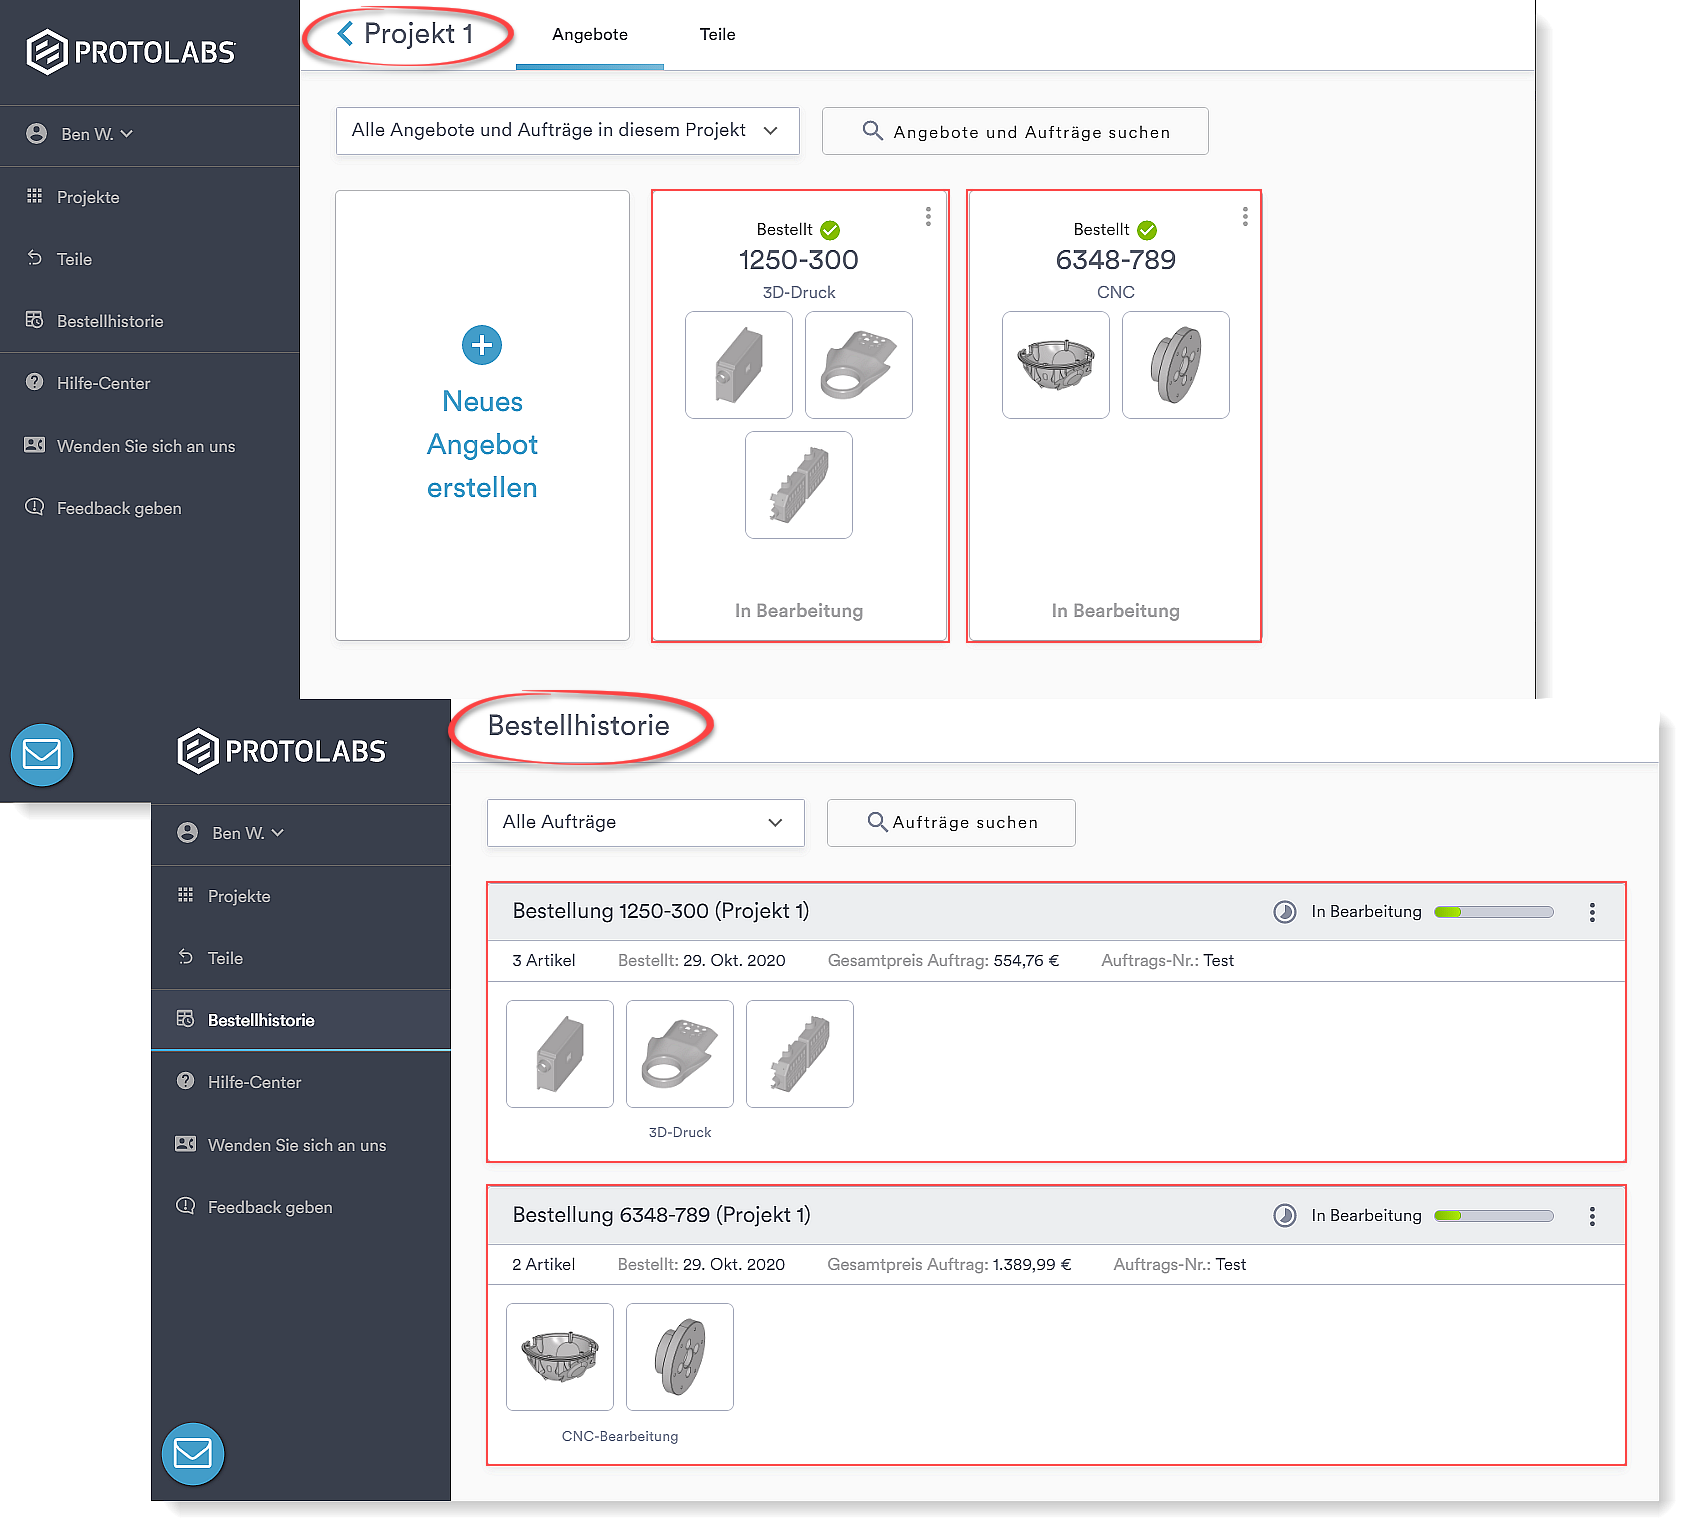
Task: Click Bestellhistorie icon in top sidebar
Action: (35, 320)
